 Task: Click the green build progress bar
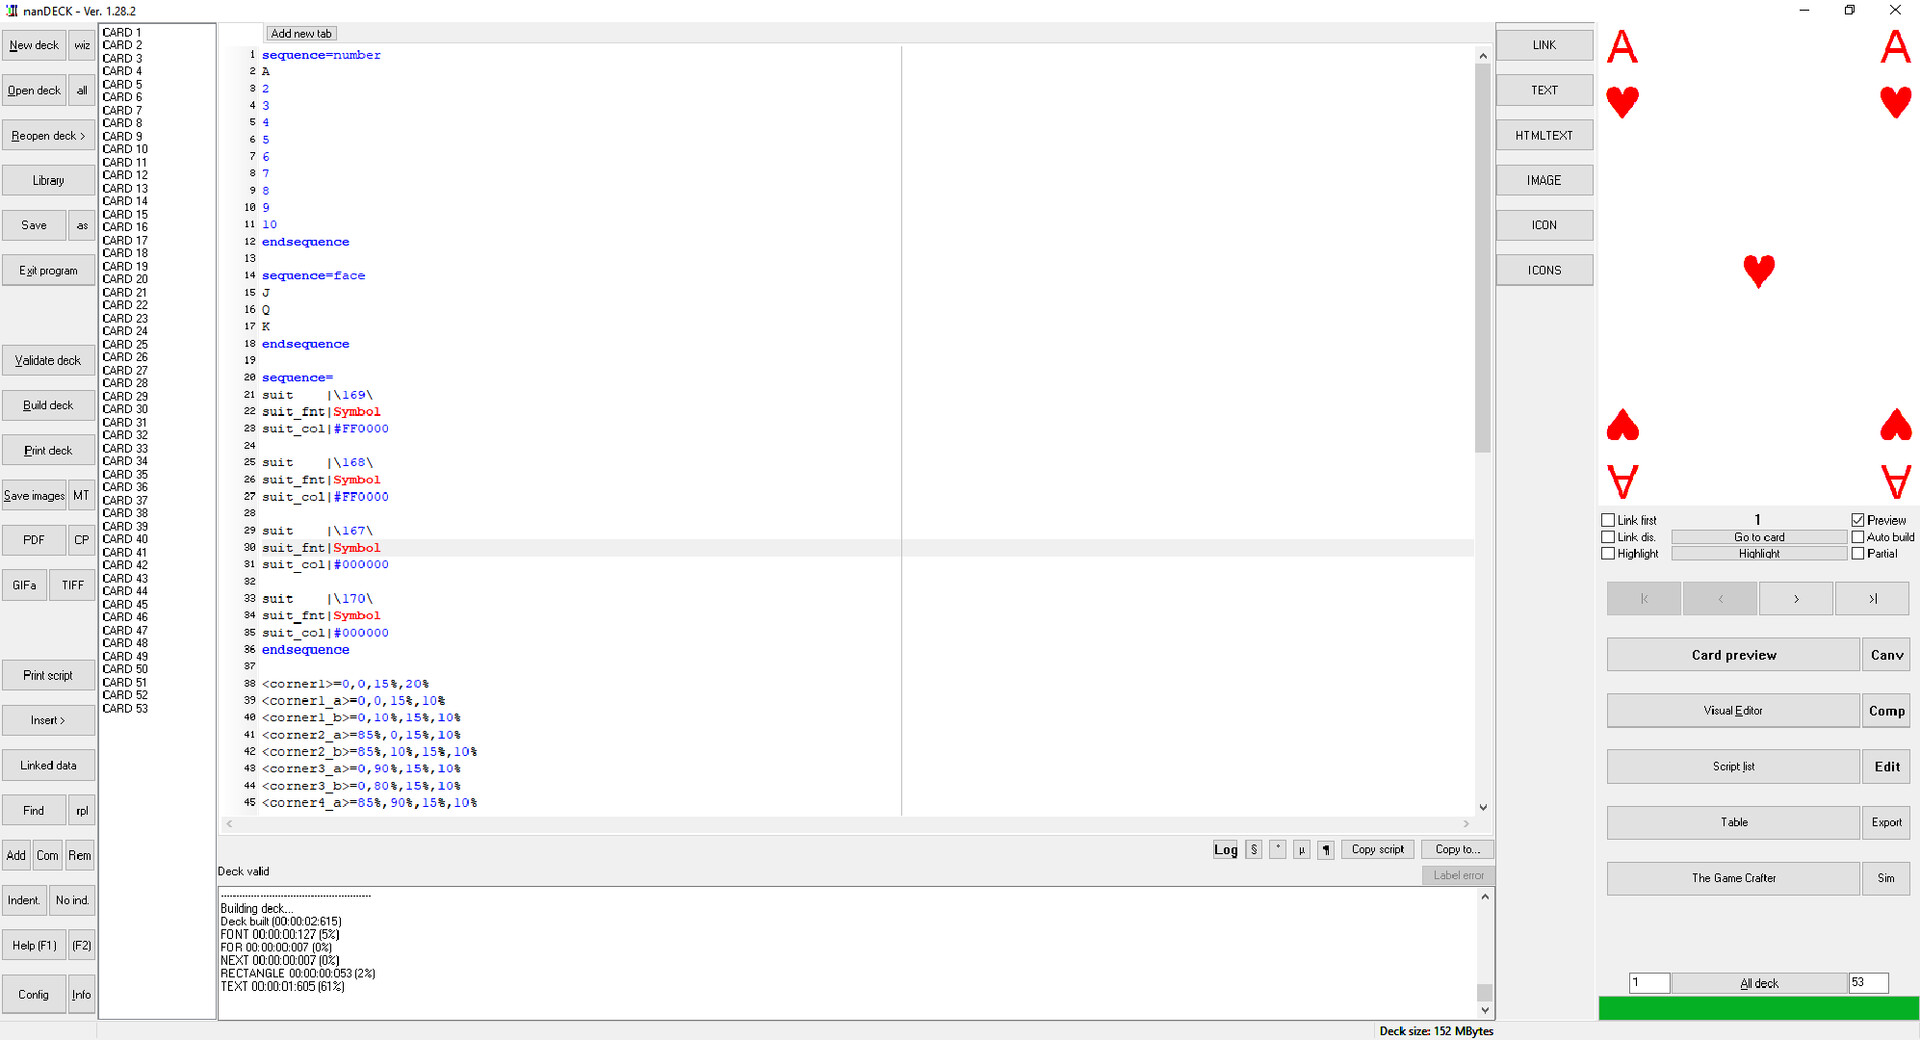coord(1758,1008)
